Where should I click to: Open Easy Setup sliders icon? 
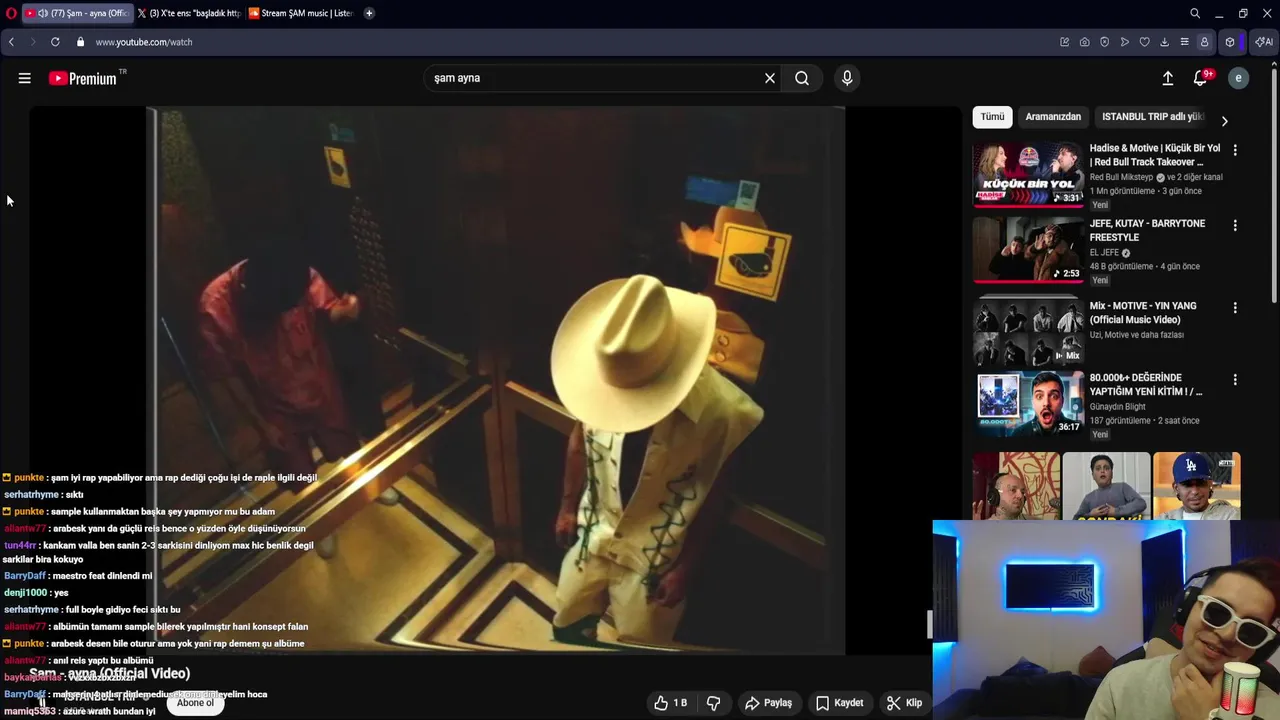[1185, 42]
